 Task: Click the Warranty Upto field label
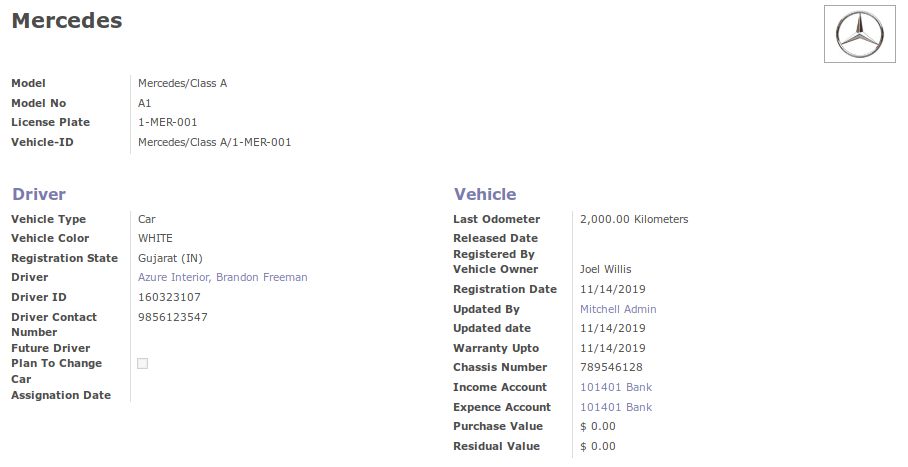click(496, 348)
